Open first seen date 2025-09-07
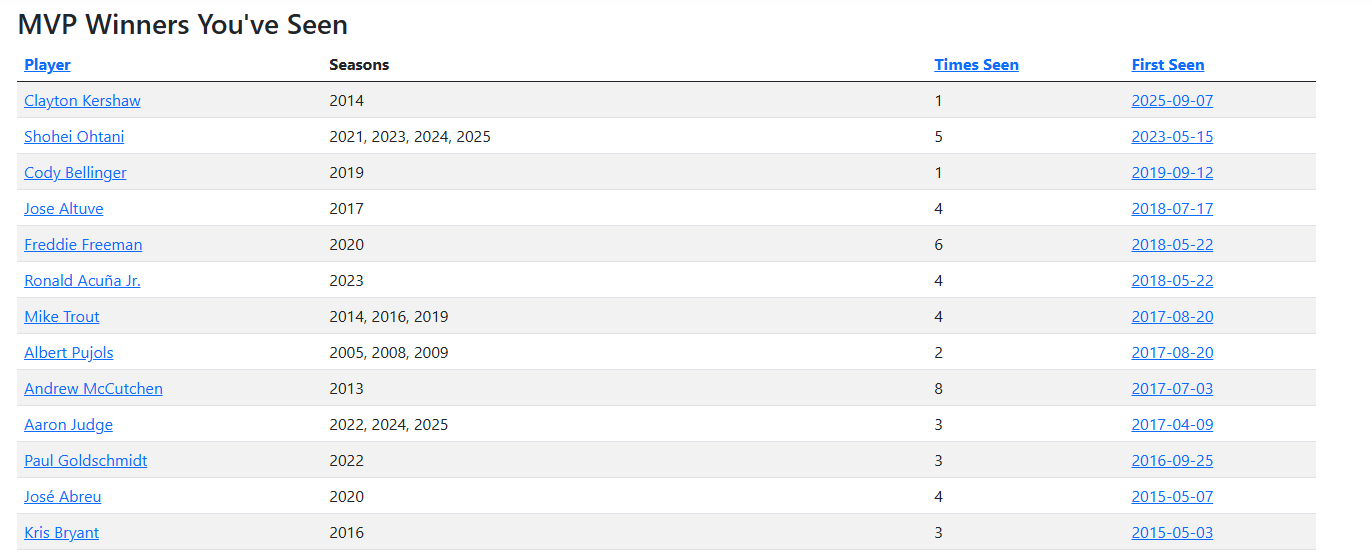The height and width of the screenshot is (556, 1372). [1172, 101]
